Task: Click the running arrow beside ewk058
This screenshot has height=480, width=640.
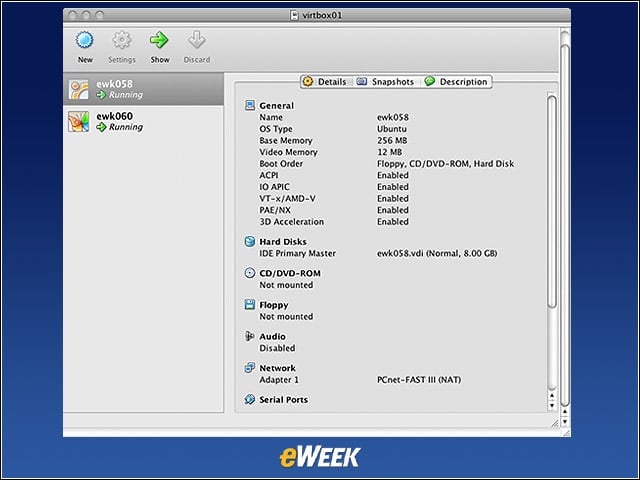Action: (101, 95)
